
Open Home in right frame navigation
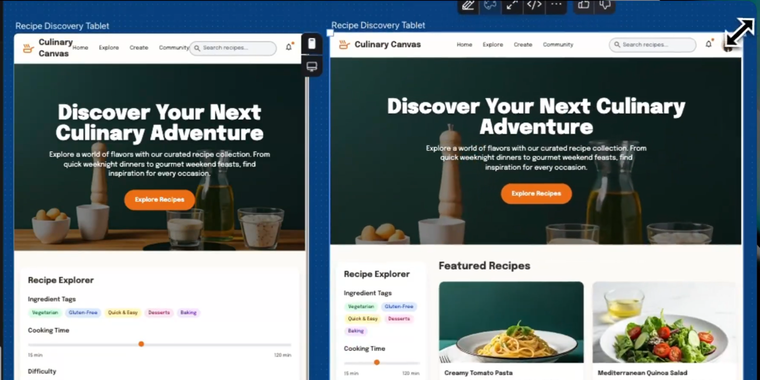(x=464, y=45)
